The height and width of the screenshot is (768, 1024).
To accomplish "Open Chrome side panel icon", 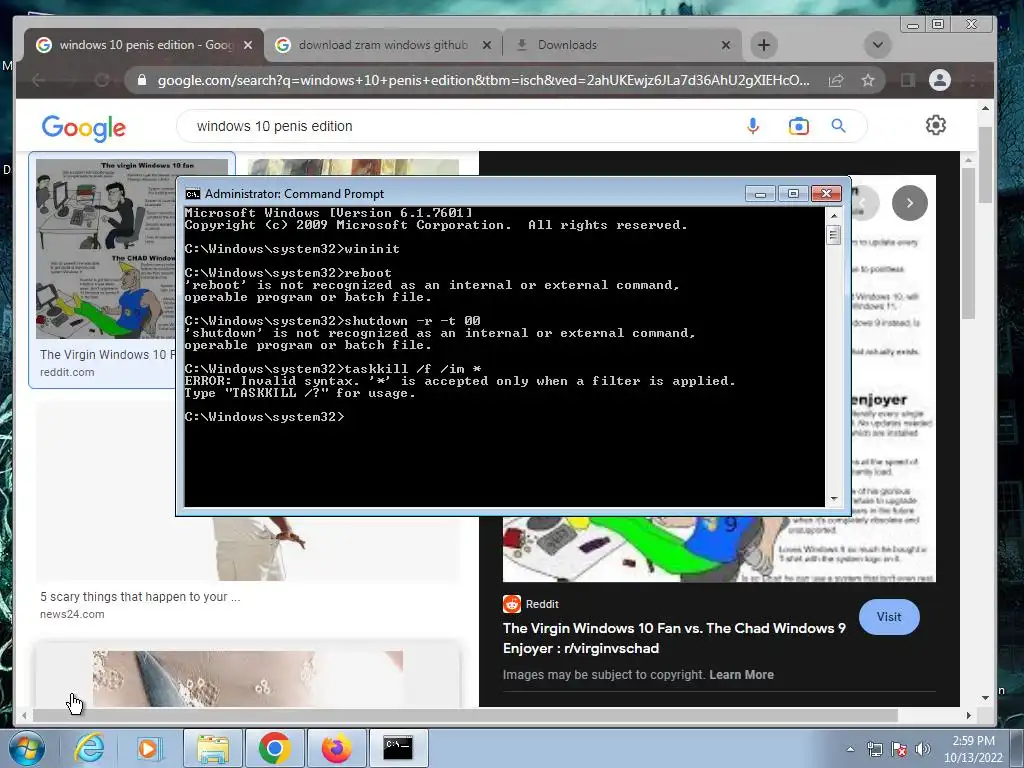I will pyautogui.click(x=908, y=80).
